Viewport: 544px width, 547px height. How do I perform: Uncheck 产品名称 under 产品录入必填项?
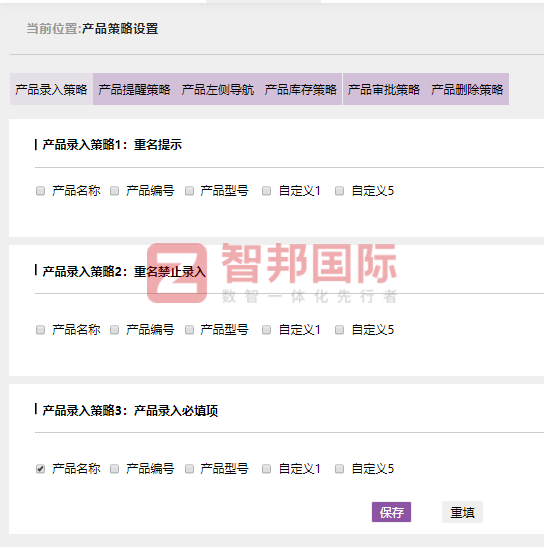pos(40,469)
